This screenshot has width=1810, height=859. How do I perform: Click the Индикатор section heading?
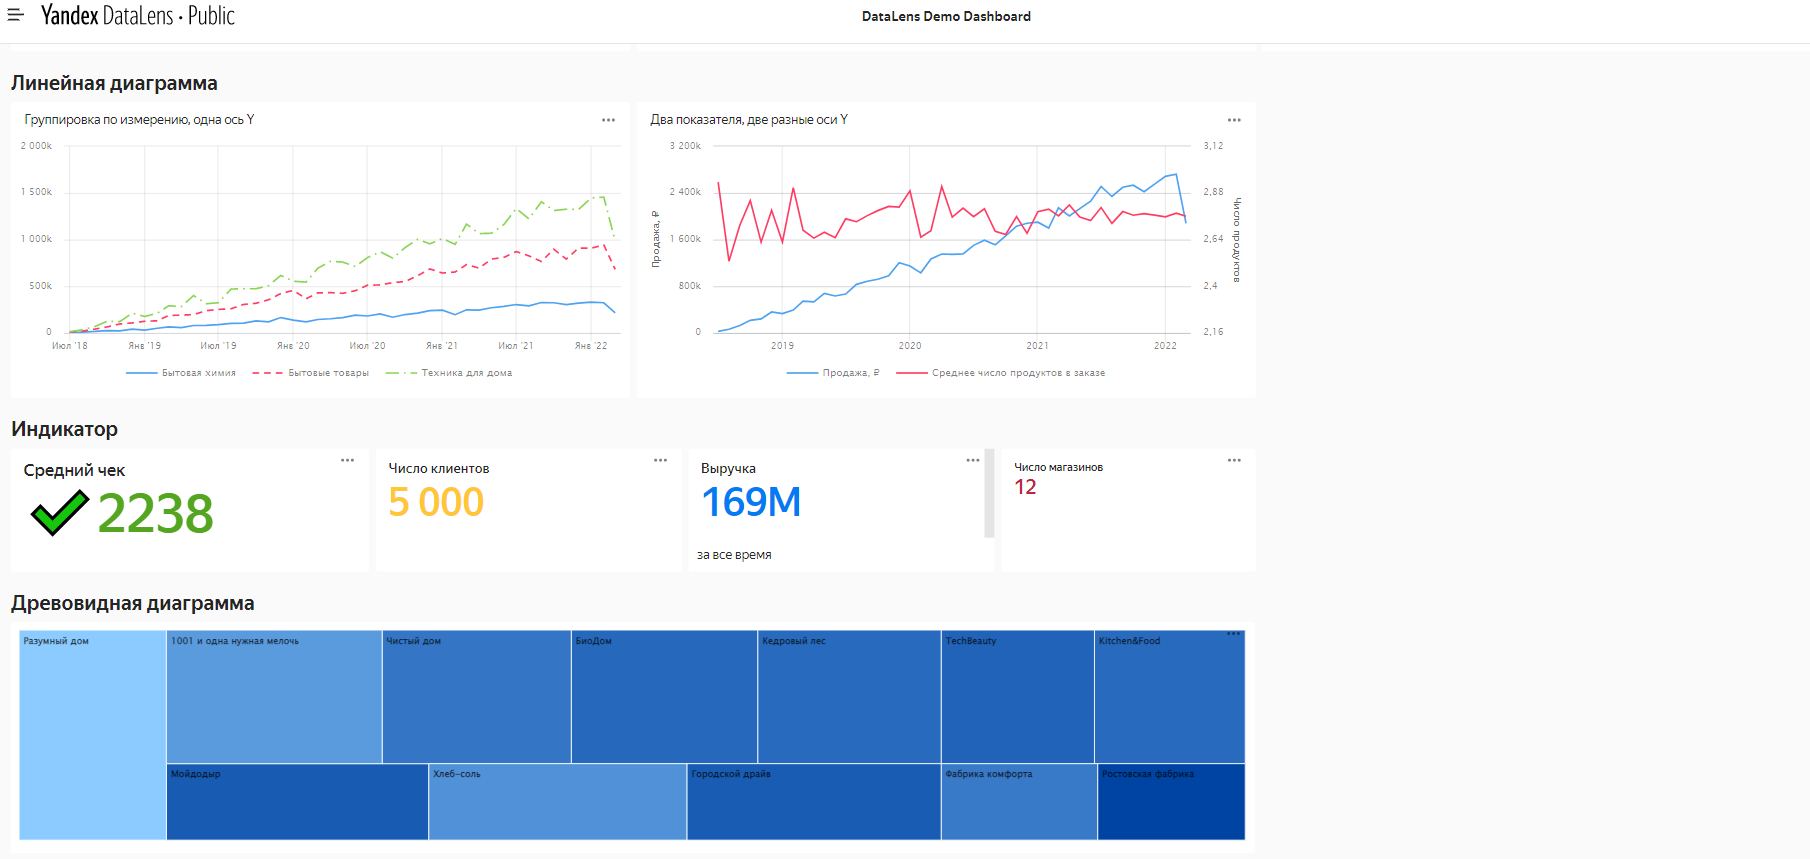click(64, 429)
